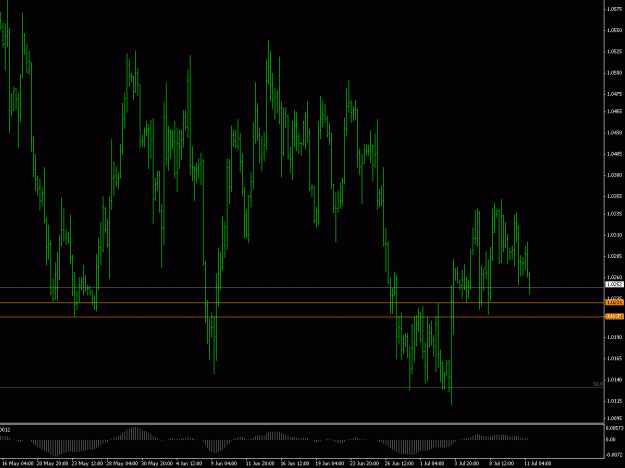Image resolution: width=625 pixels, height=468 pixels.
Task: Click the "19 Jun 04:00" time axis label
Action: coord(330,464)
